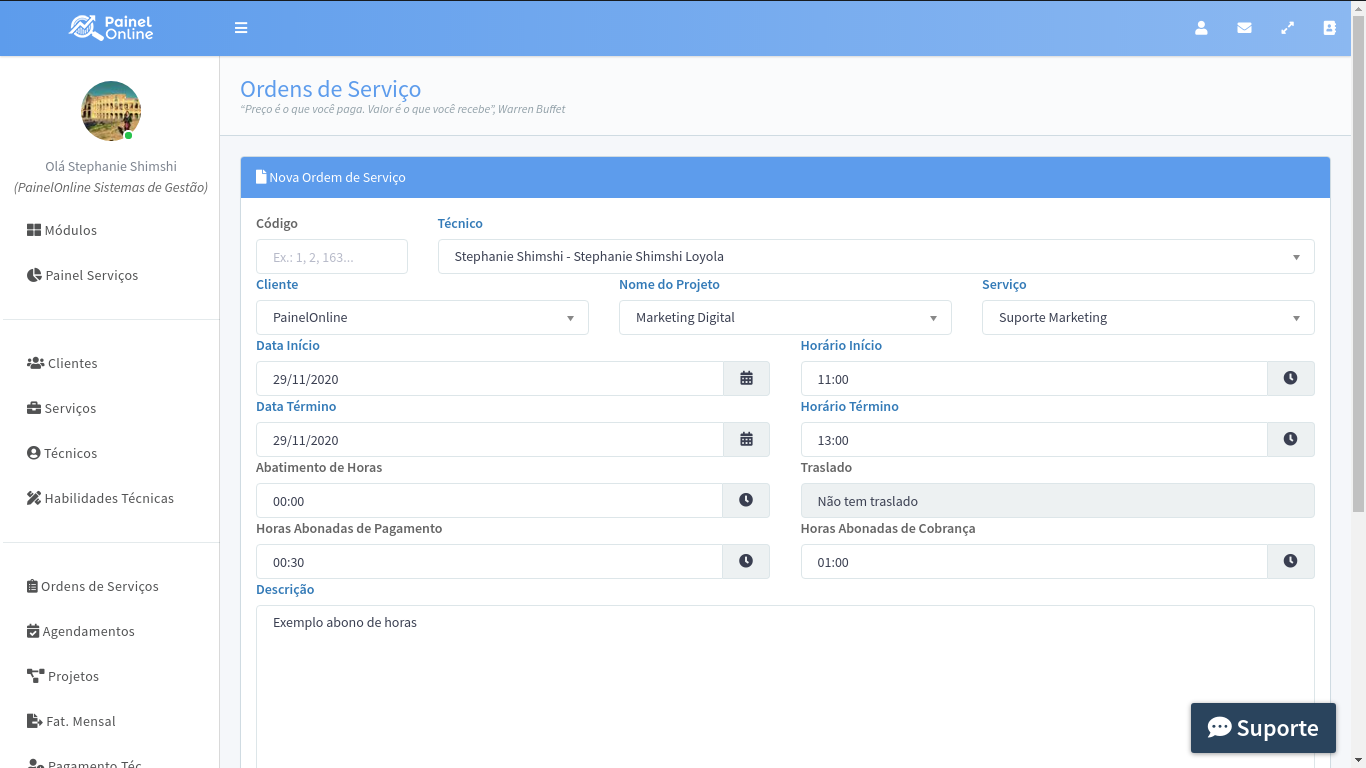1366x768 pixels.
Task: Click the Projetos diagram icon in sidebar
Action: (x=35, y=676)
